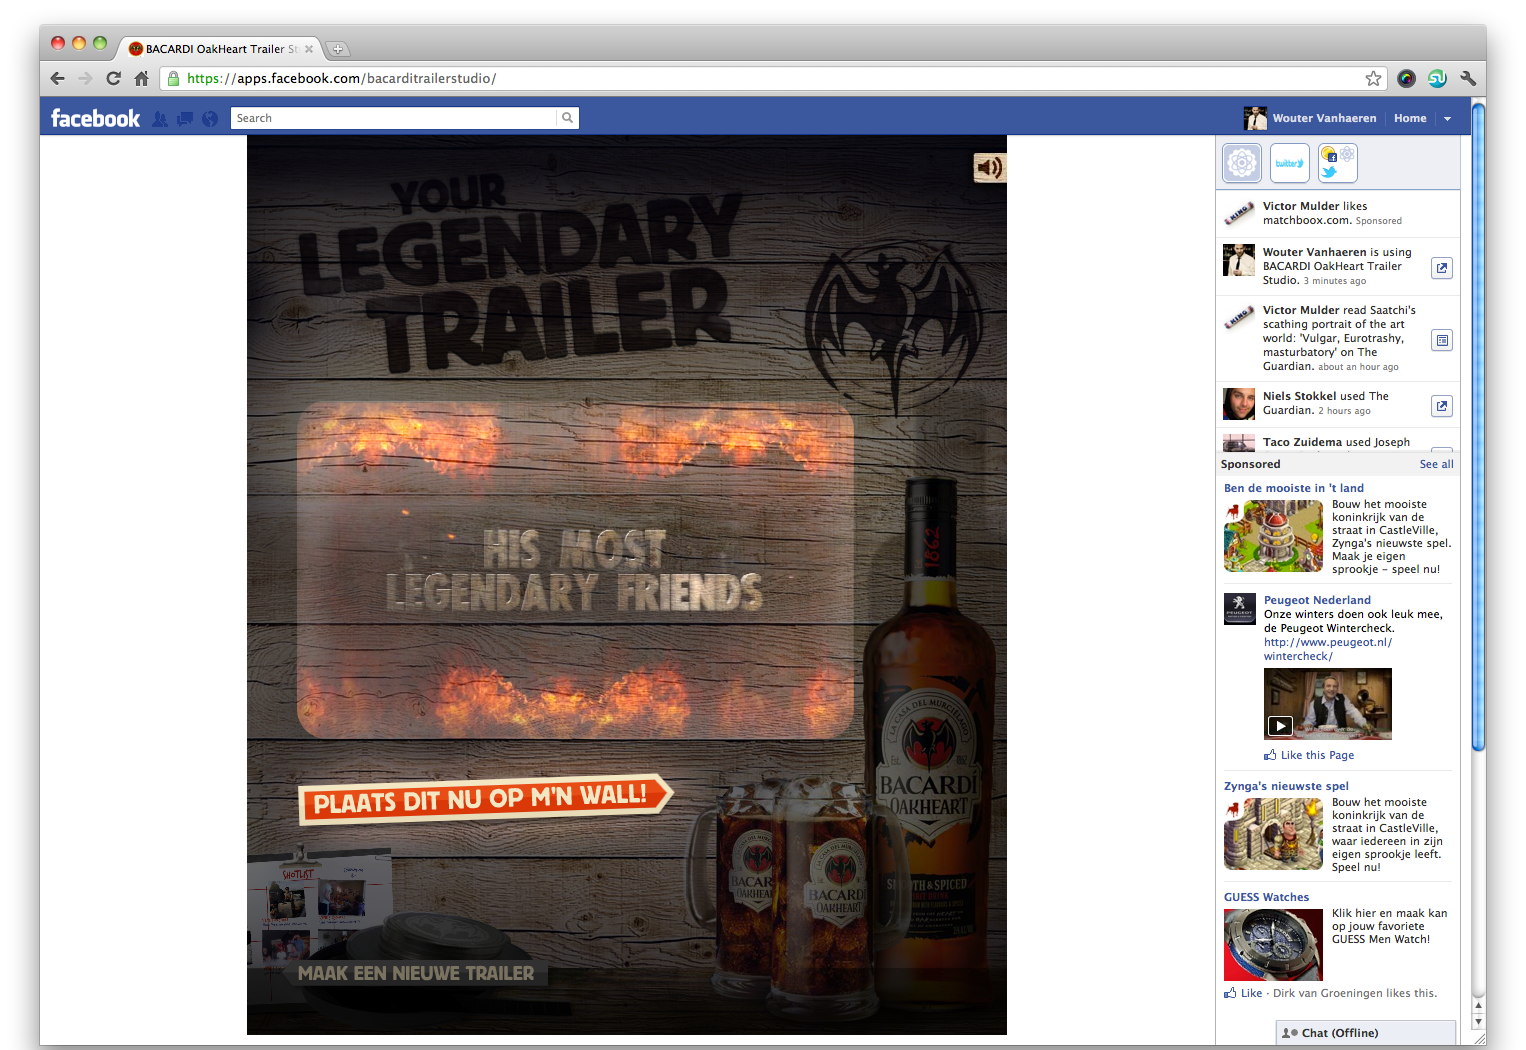The image size is (1526, 1050).
Task: Open the third sidebar app icon with bird
Action: tap(1338, 163)
